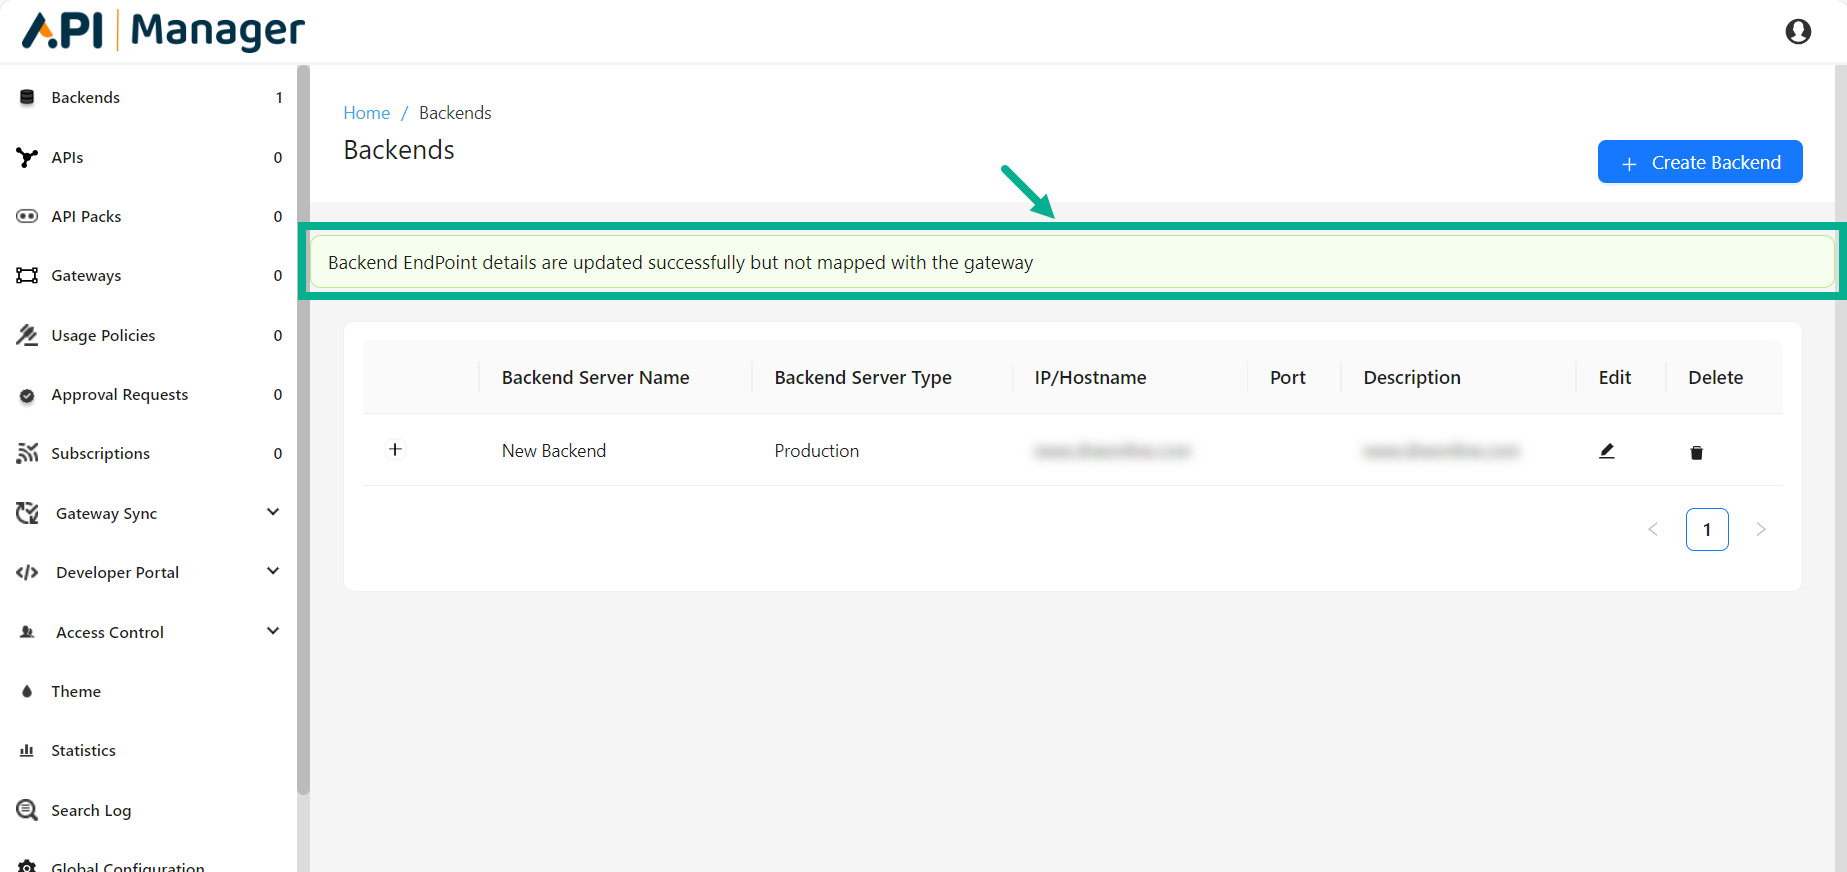1847x872 pixels.
Task: Click the Backends database icon in sidebar
Action: [x=27, y=97]
